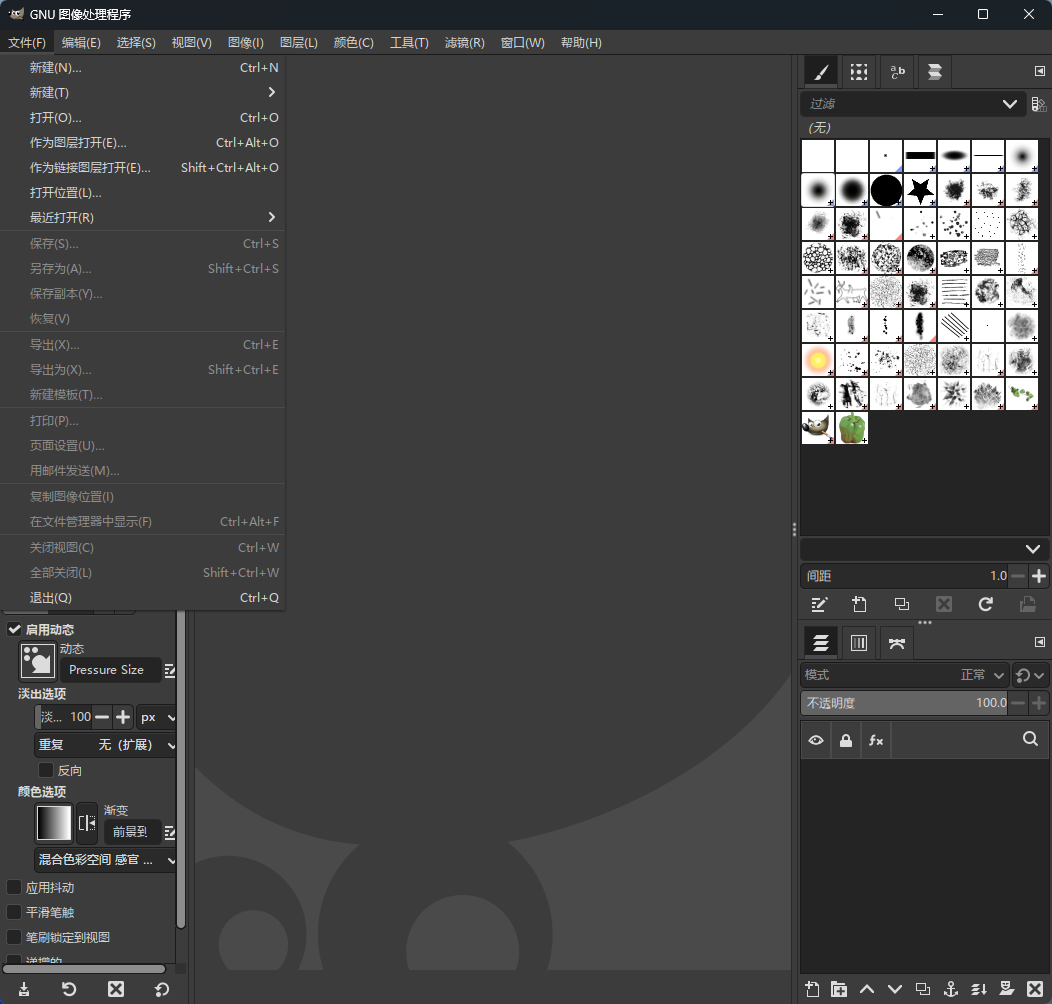Open the 滤镜(R) menu
1052x1004 pixels.
(464, 42)
